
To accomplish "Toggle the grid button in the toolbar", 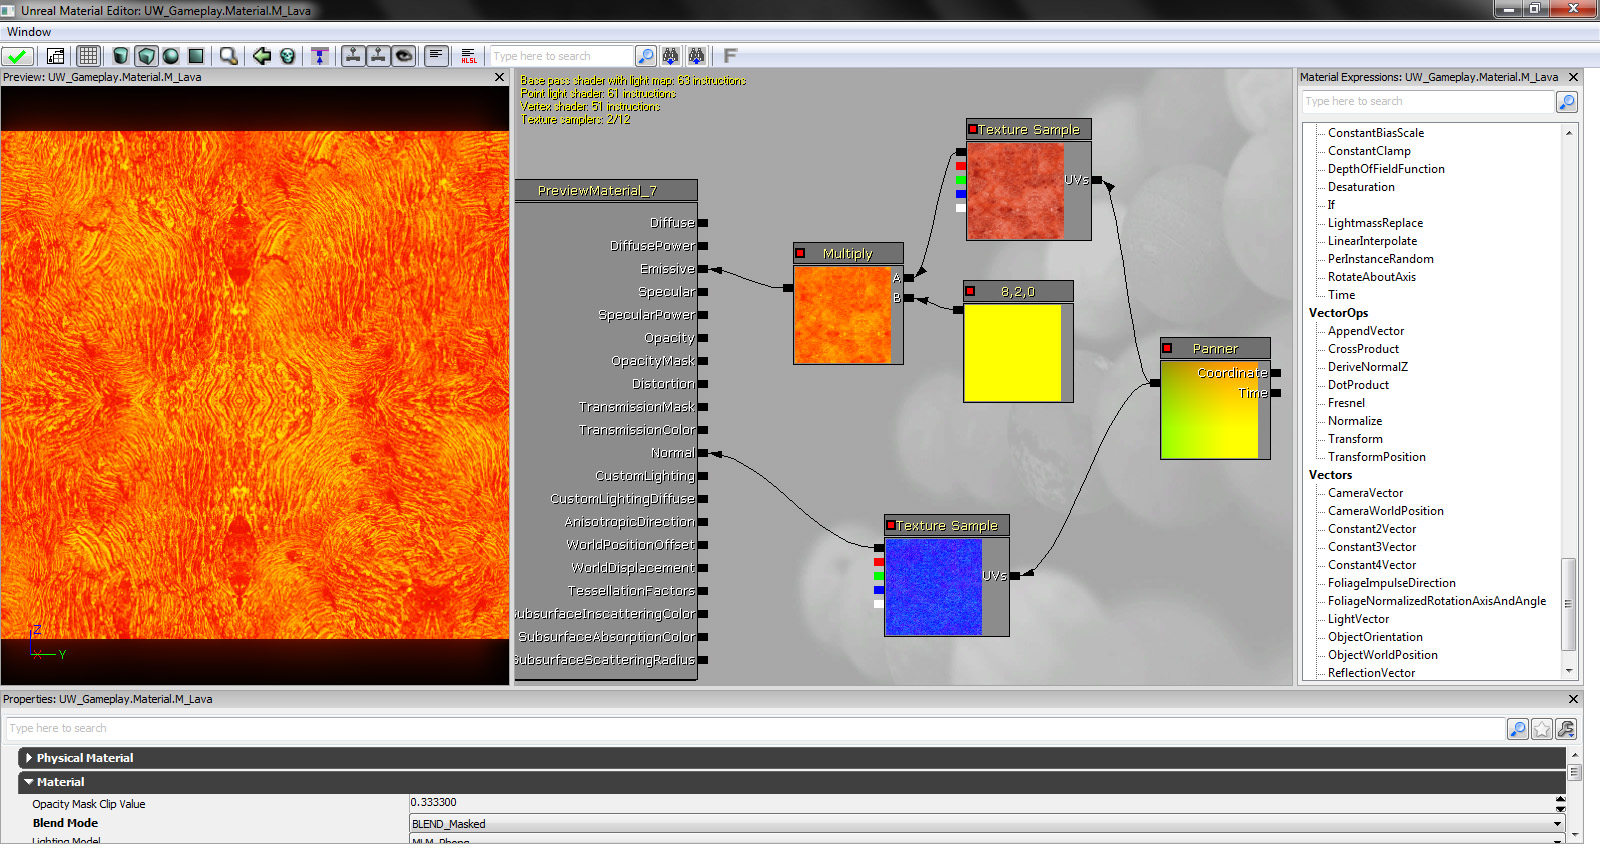I will point(88,56).
